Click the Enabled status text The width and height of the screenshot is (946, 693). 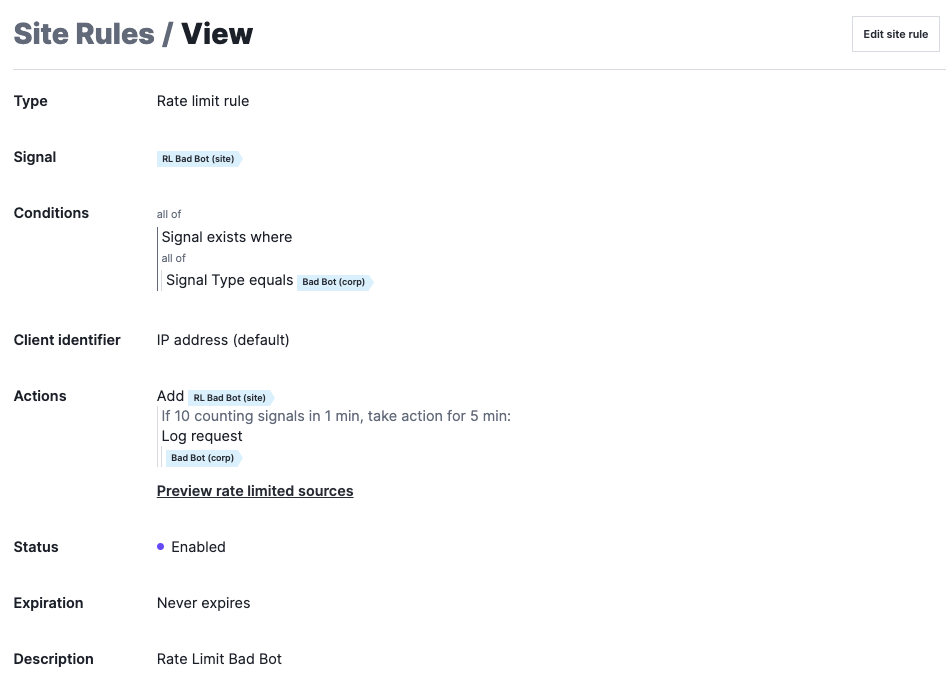(x=198, y=547)
